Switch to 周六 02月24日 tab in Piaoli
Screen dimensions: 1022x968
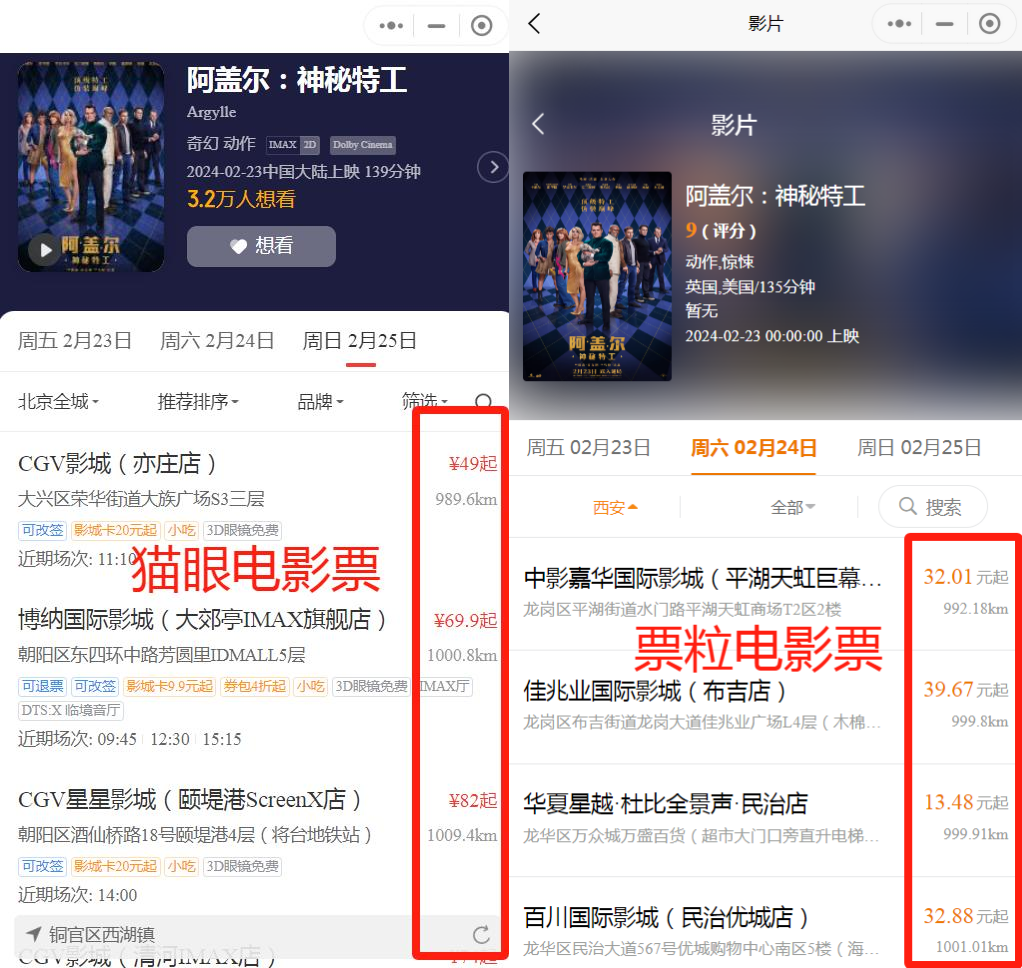(753, 448)
